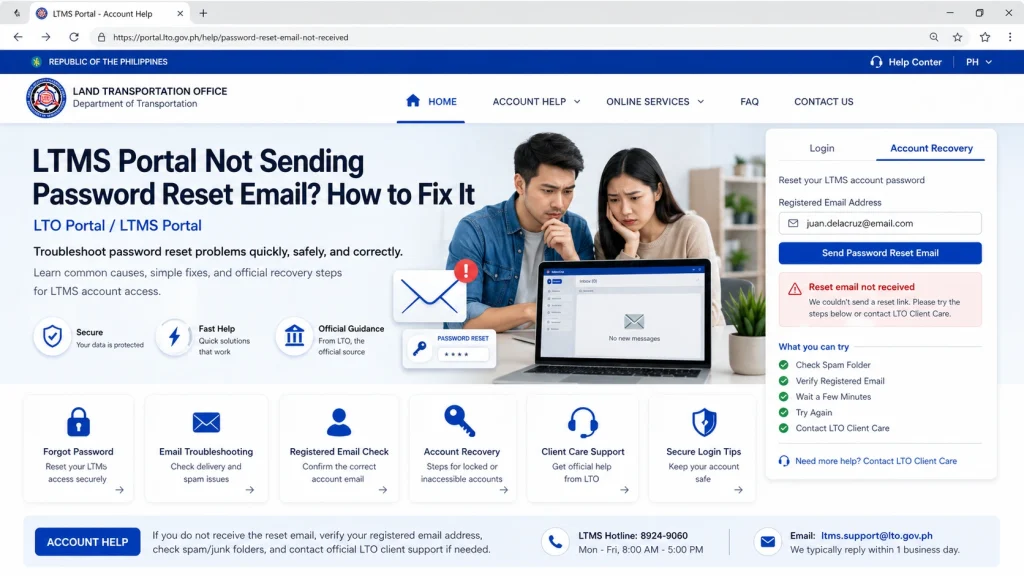Click the Verify Registered Email item
The image size is (1024, 576).
(x=840, y=381)
